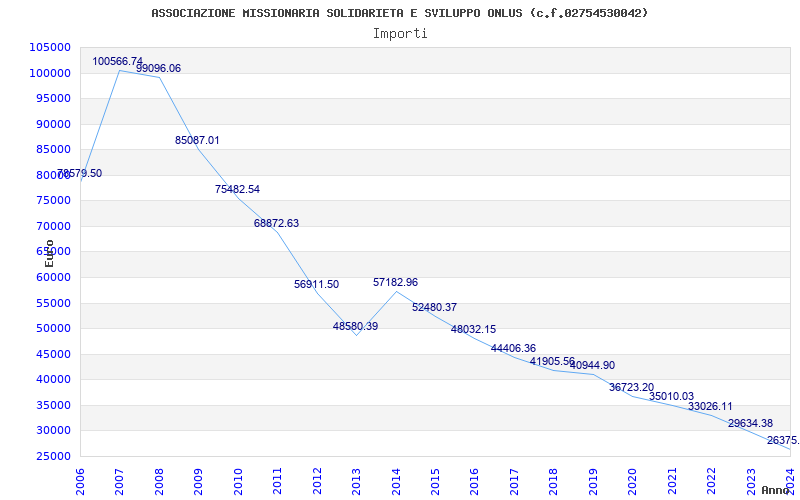Select the data label 75482.54
The height and width of the screenshot is (500, 800).
tap(237, 189)
